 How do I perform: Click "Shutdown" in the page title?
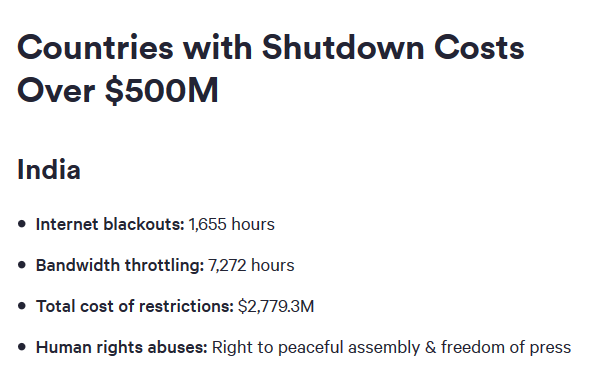click(343, 48)
